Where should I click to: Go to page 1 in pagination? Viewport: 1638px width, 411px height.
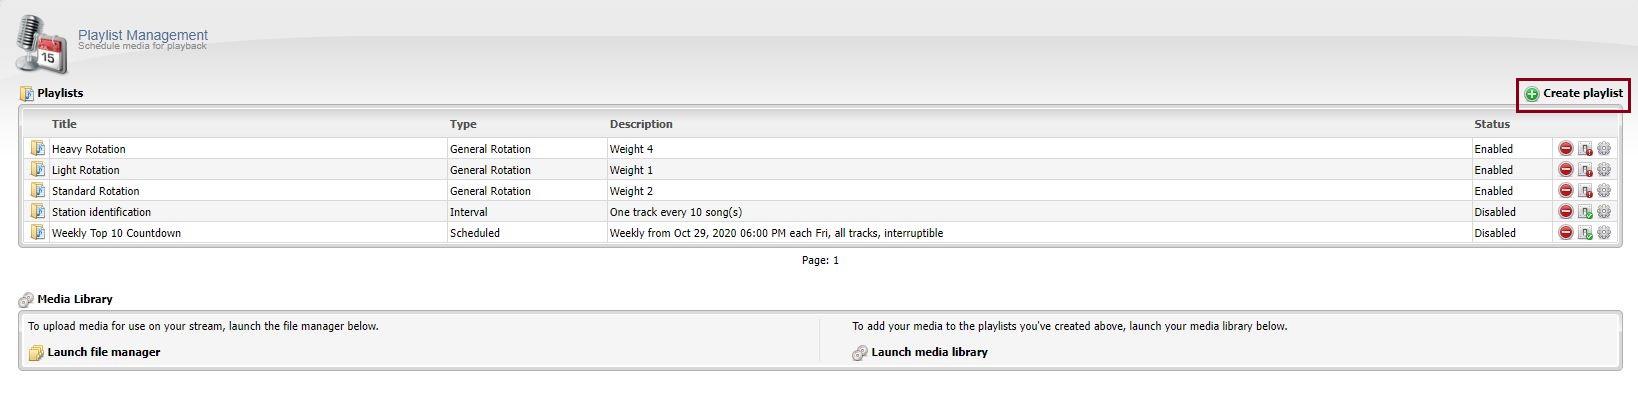tap(836, 260)
